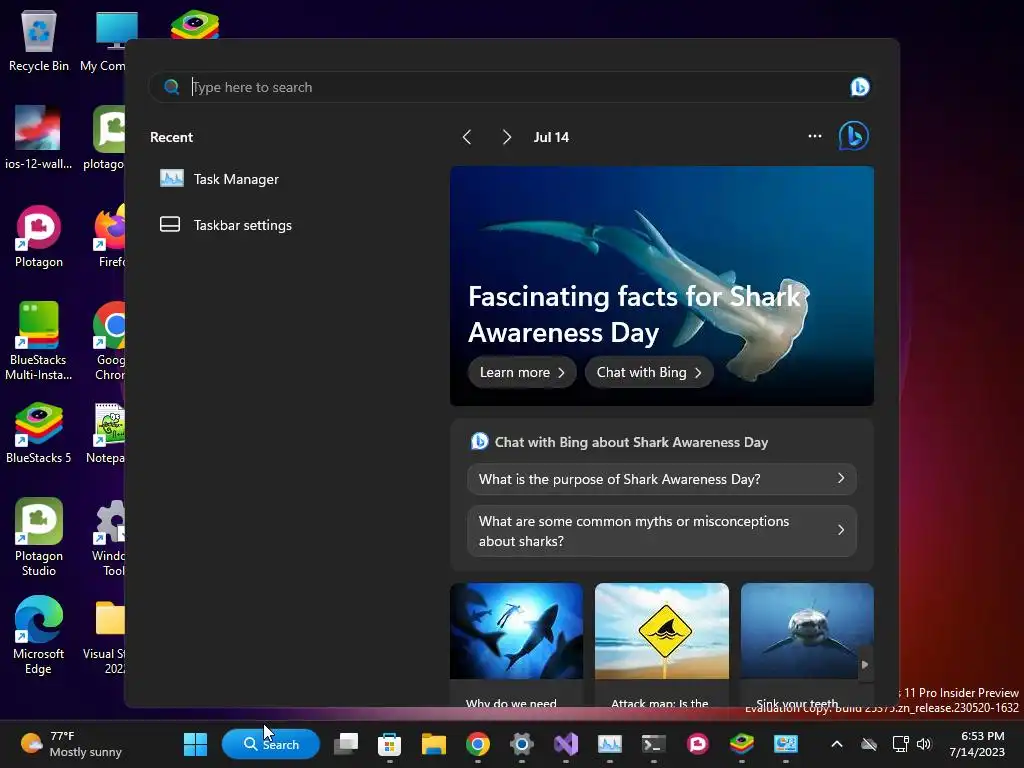Click Chat with Bing button on banner

pyautogui.click(x=648, y=372)
